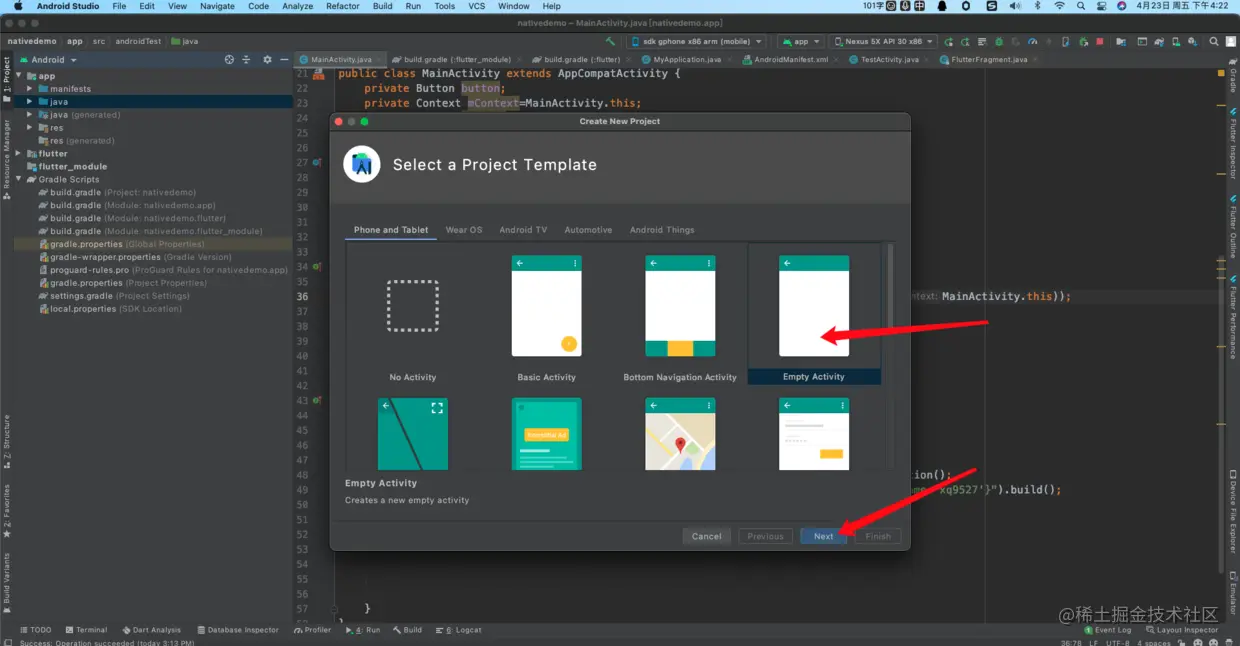Collapse the Gradle Scripts node
1240x646 pixels.
(x=18, y=180)
